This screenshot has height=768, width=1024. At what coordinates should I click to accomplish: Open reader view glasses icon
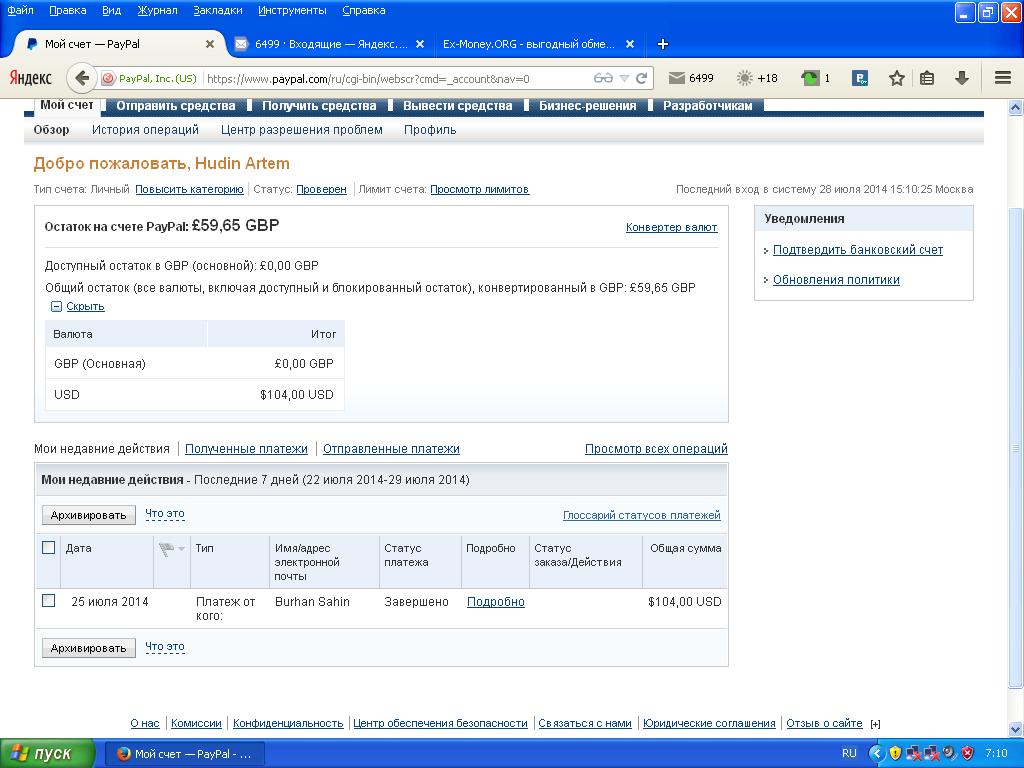[603, 78]
